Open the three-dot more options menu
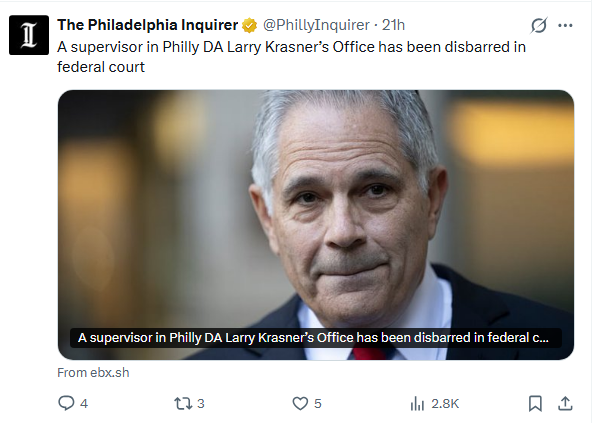This screenshot has height=423, width=600. 566,25
